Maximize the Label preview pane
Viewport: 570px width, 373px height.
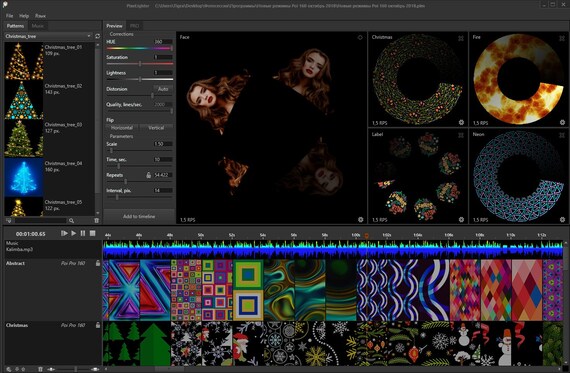(x=461, y=135)
